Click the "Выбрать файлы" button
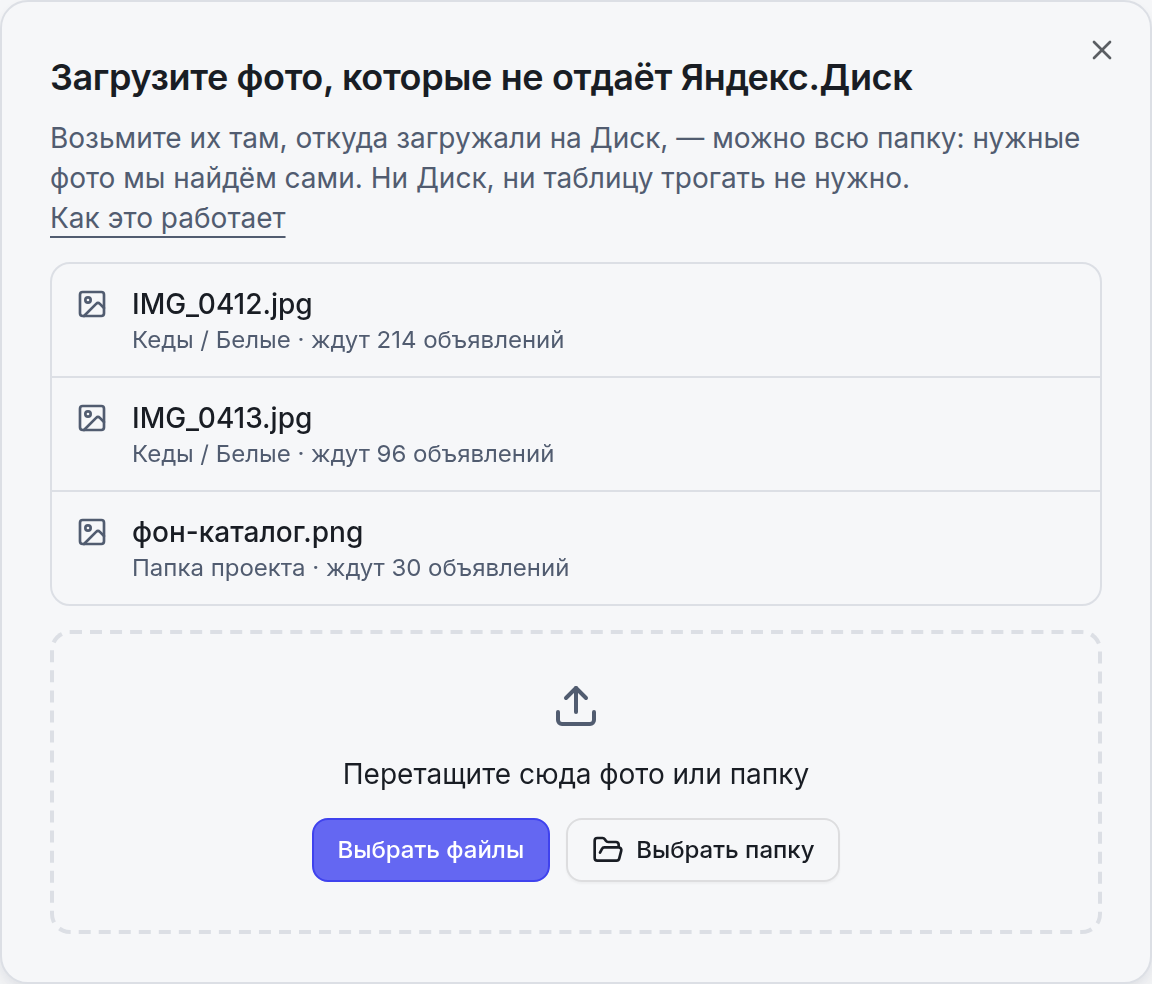Image resolution: width=1152 pixels, height=984 pixels. (x=431, y=850)
